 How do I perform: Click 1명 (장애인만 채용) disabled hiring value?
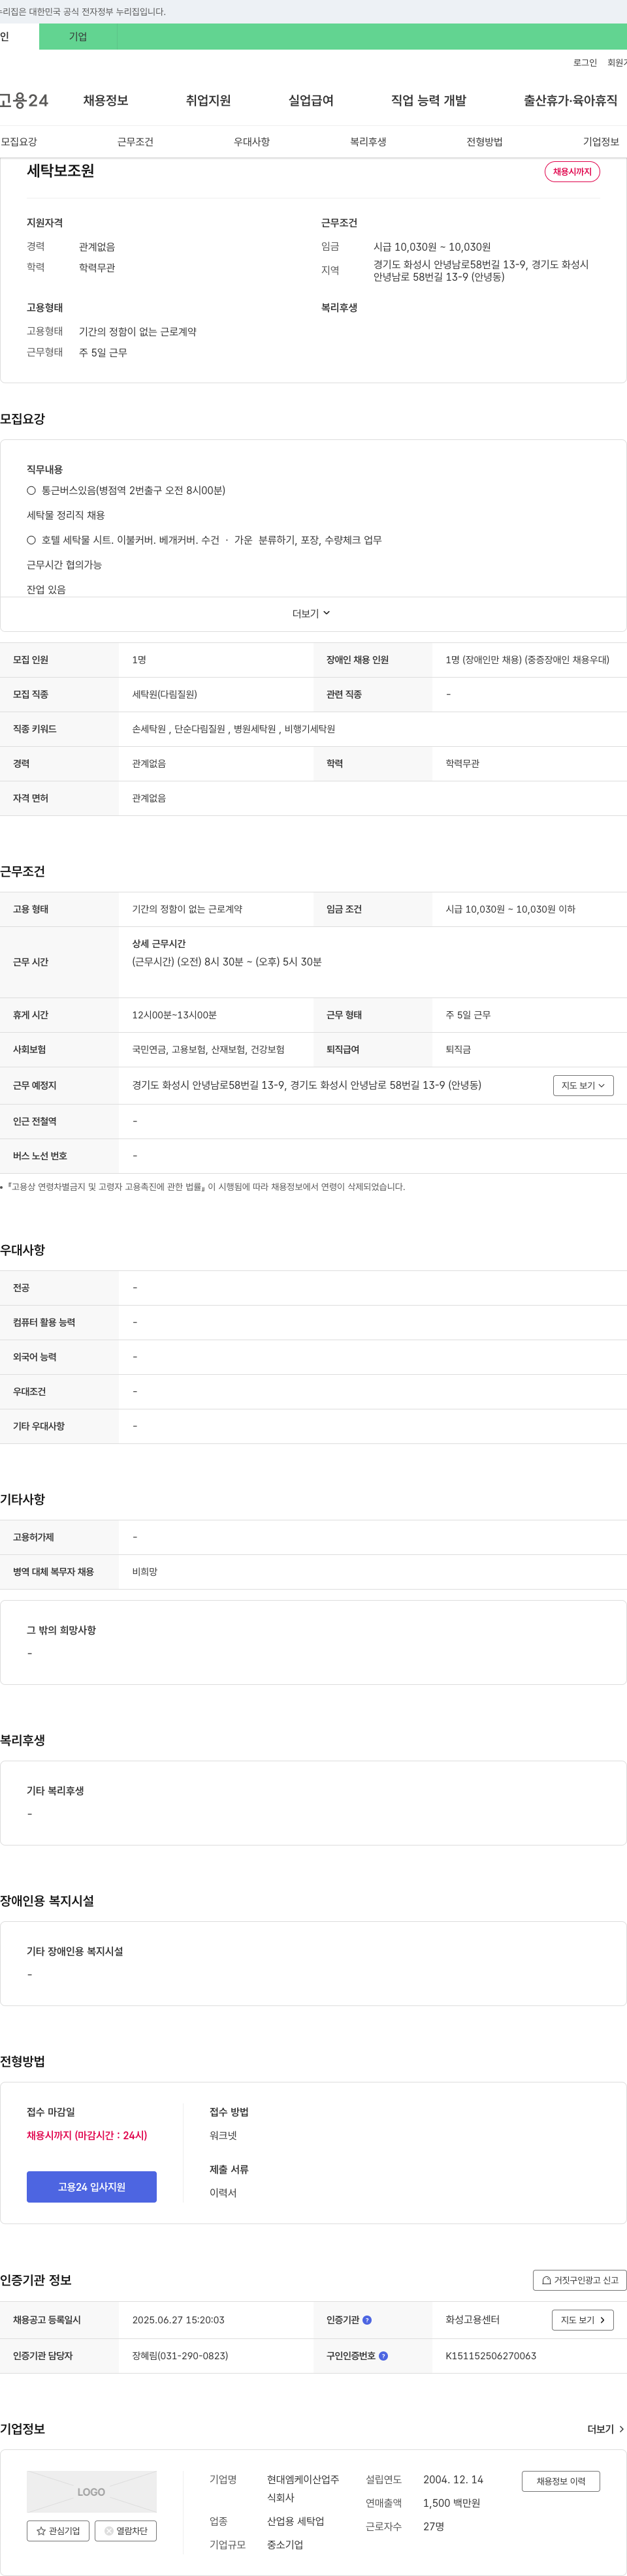point(527,660)
